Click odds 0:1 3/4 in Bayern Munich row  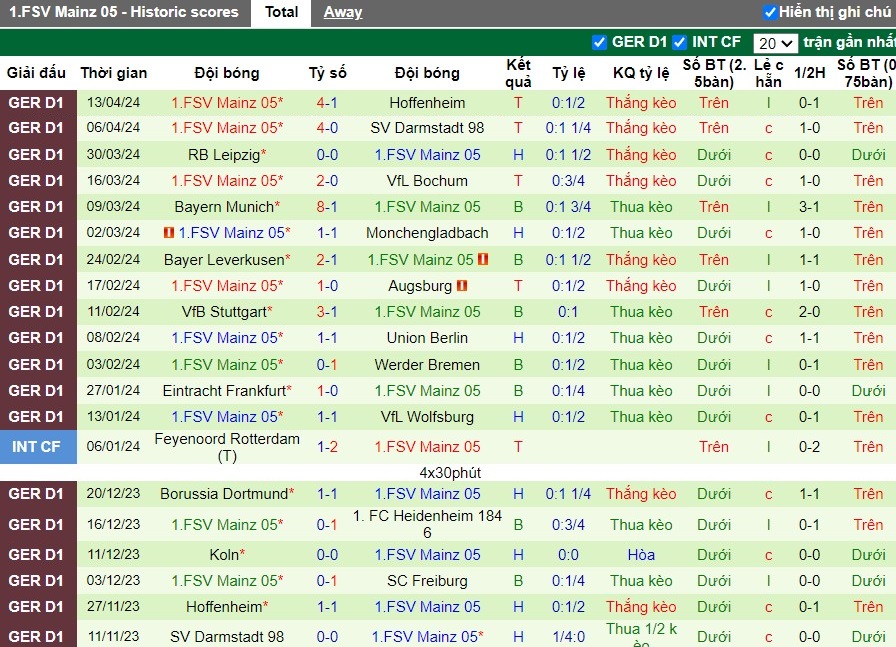coord(568,207)
